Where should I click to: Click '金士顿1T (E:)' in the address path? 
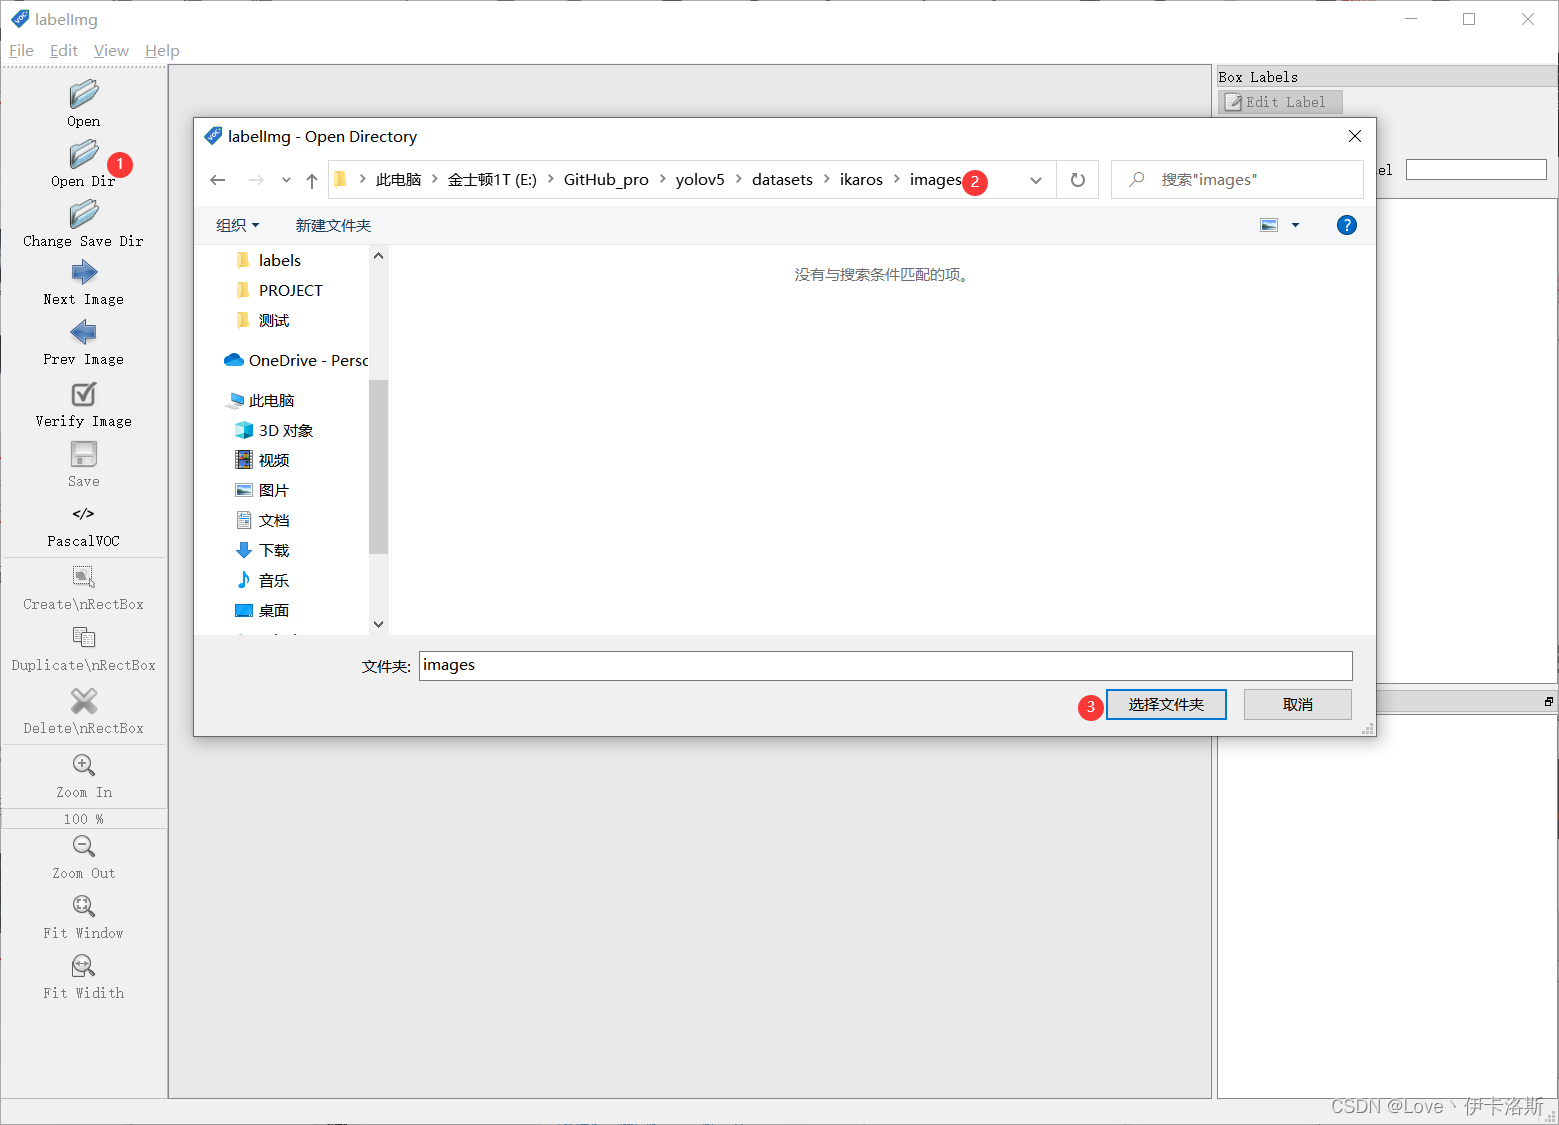click(492, 180)
